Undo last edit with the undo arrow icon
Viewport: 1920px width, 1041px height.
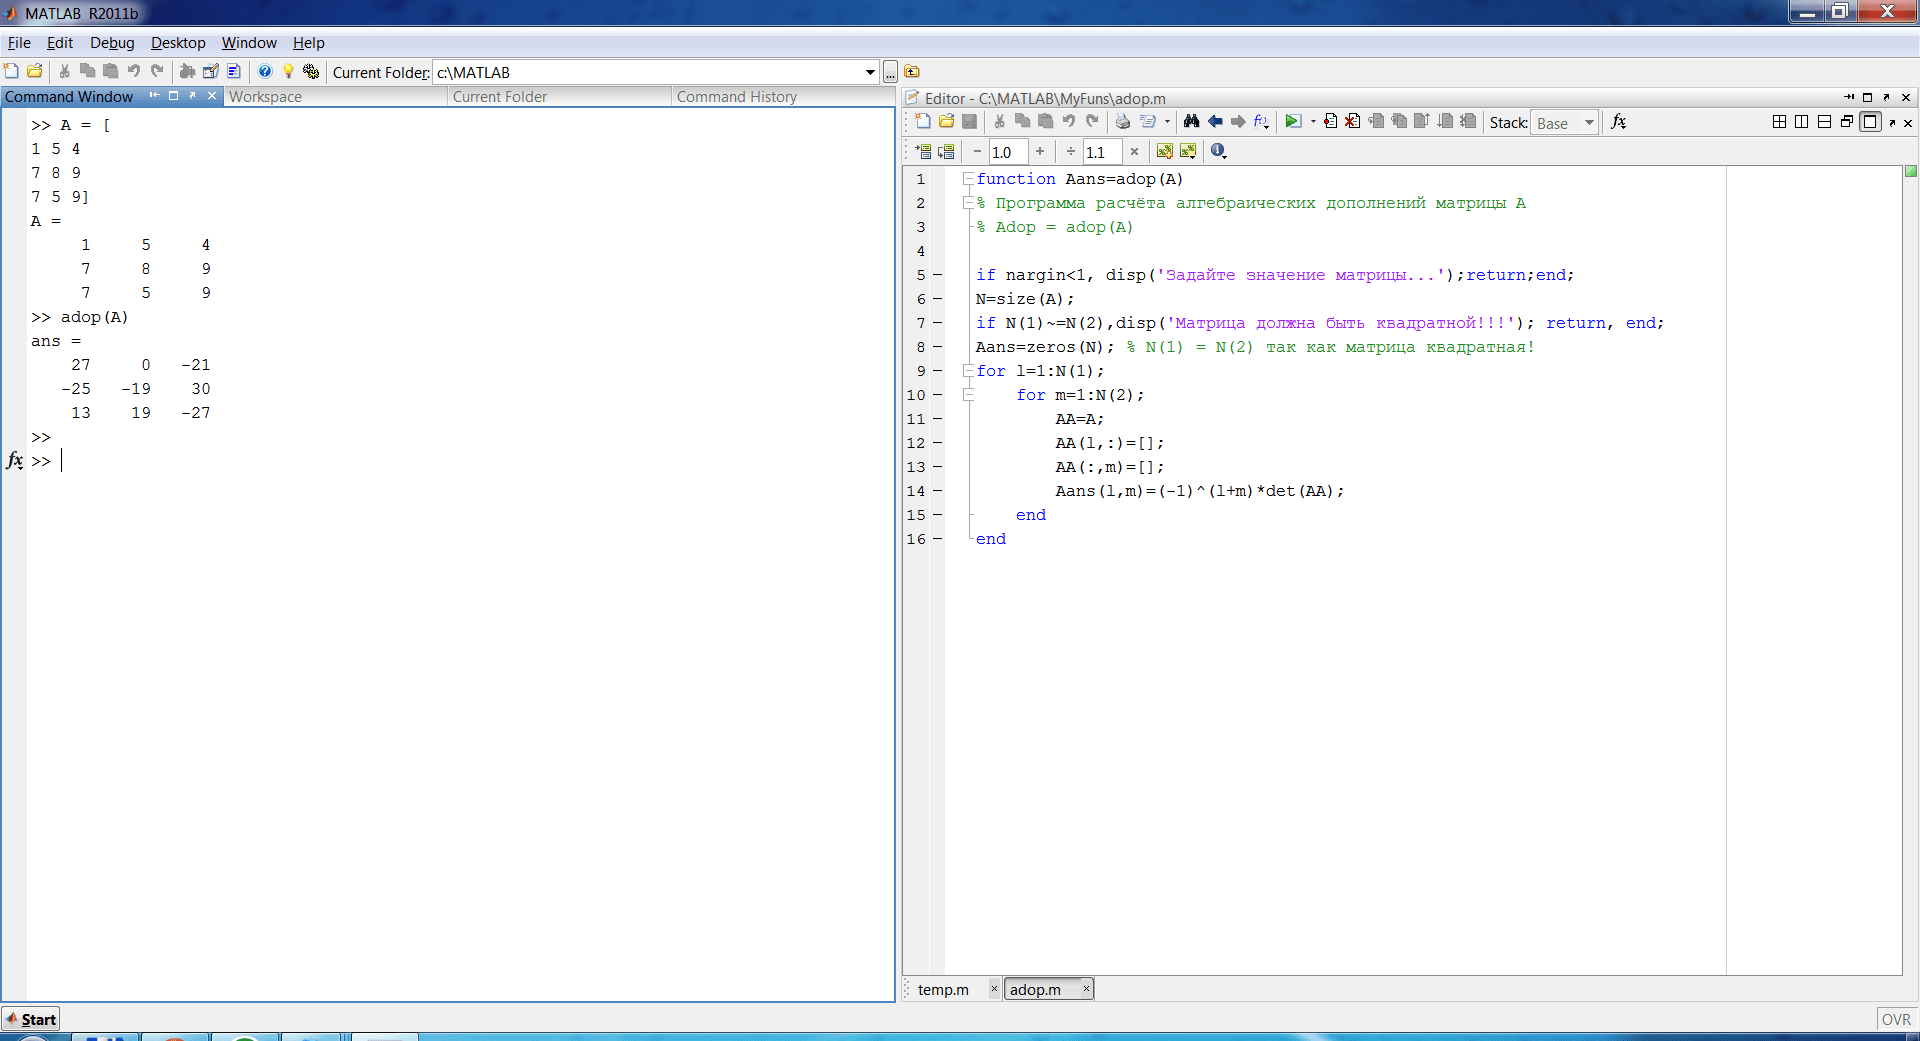1068,121
